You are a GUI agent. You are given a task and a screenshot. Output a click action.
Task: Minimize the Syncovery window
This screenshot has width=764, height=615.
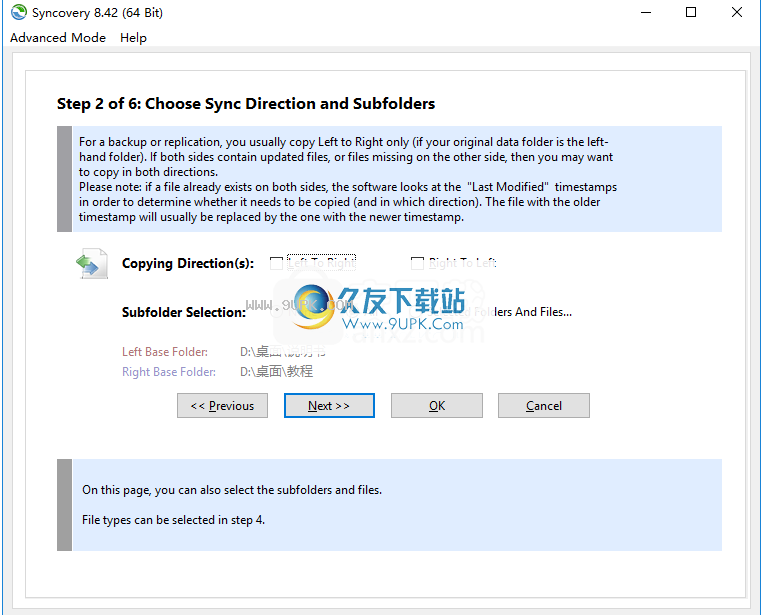646,12
